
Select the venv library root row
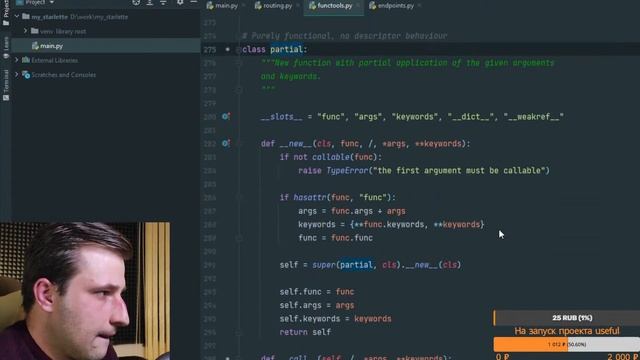106,31
